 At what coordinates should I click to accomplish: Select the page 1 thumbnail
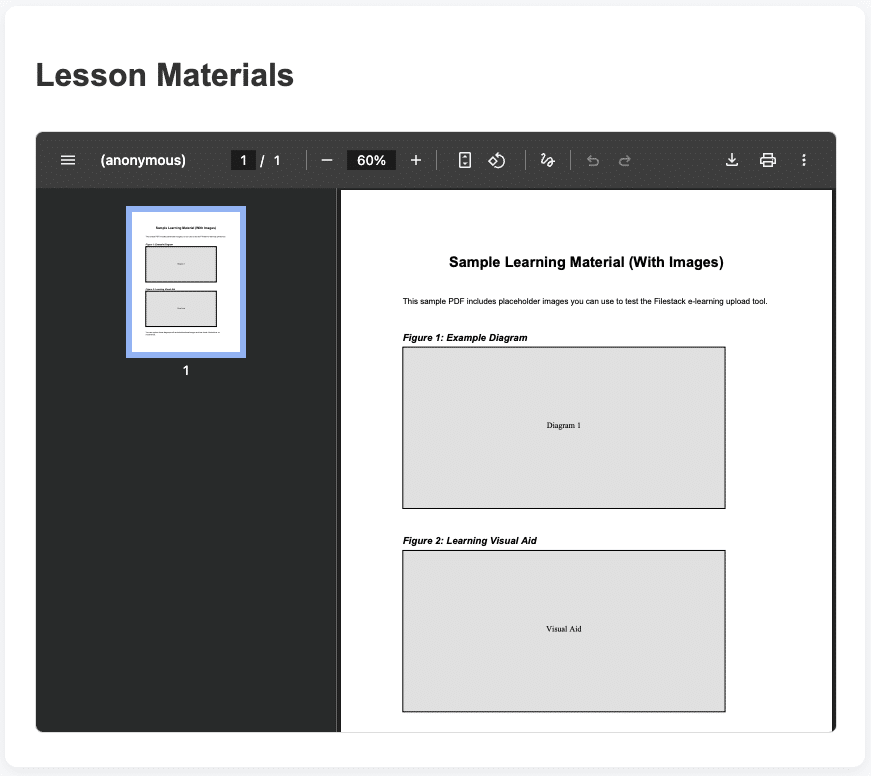pos(185,281)
